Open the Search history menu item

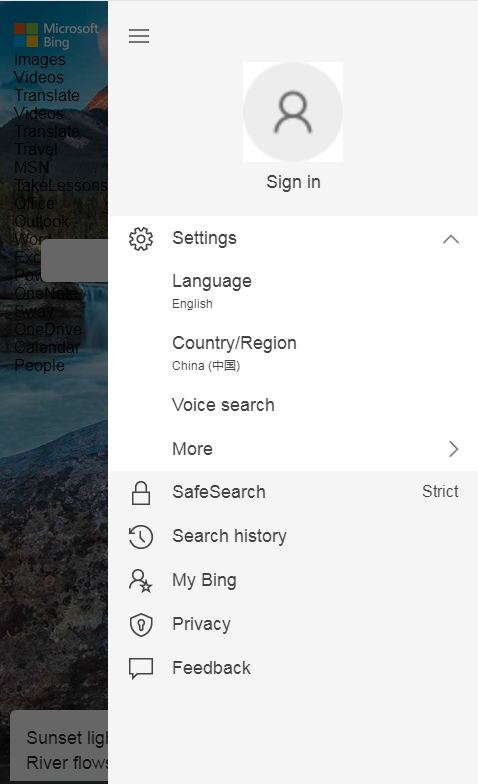[x=230, y=536]
